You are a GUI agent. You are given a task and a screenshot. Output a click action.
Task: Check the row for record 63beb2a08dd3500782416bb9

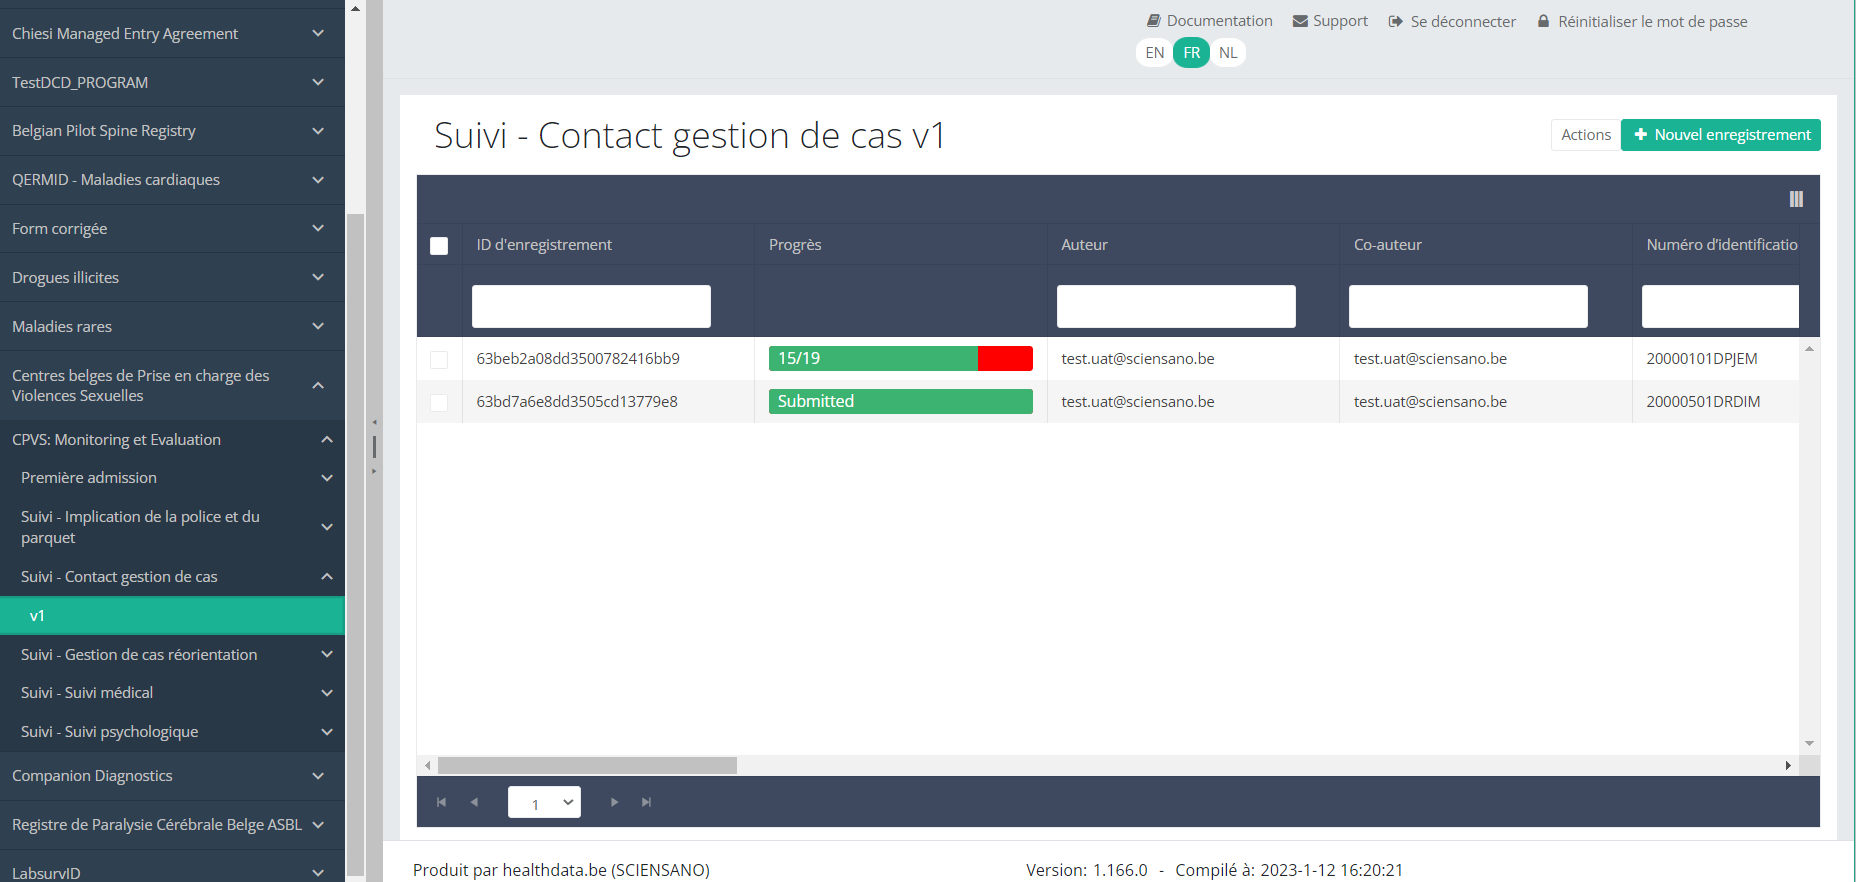click(x=439, y=360)
